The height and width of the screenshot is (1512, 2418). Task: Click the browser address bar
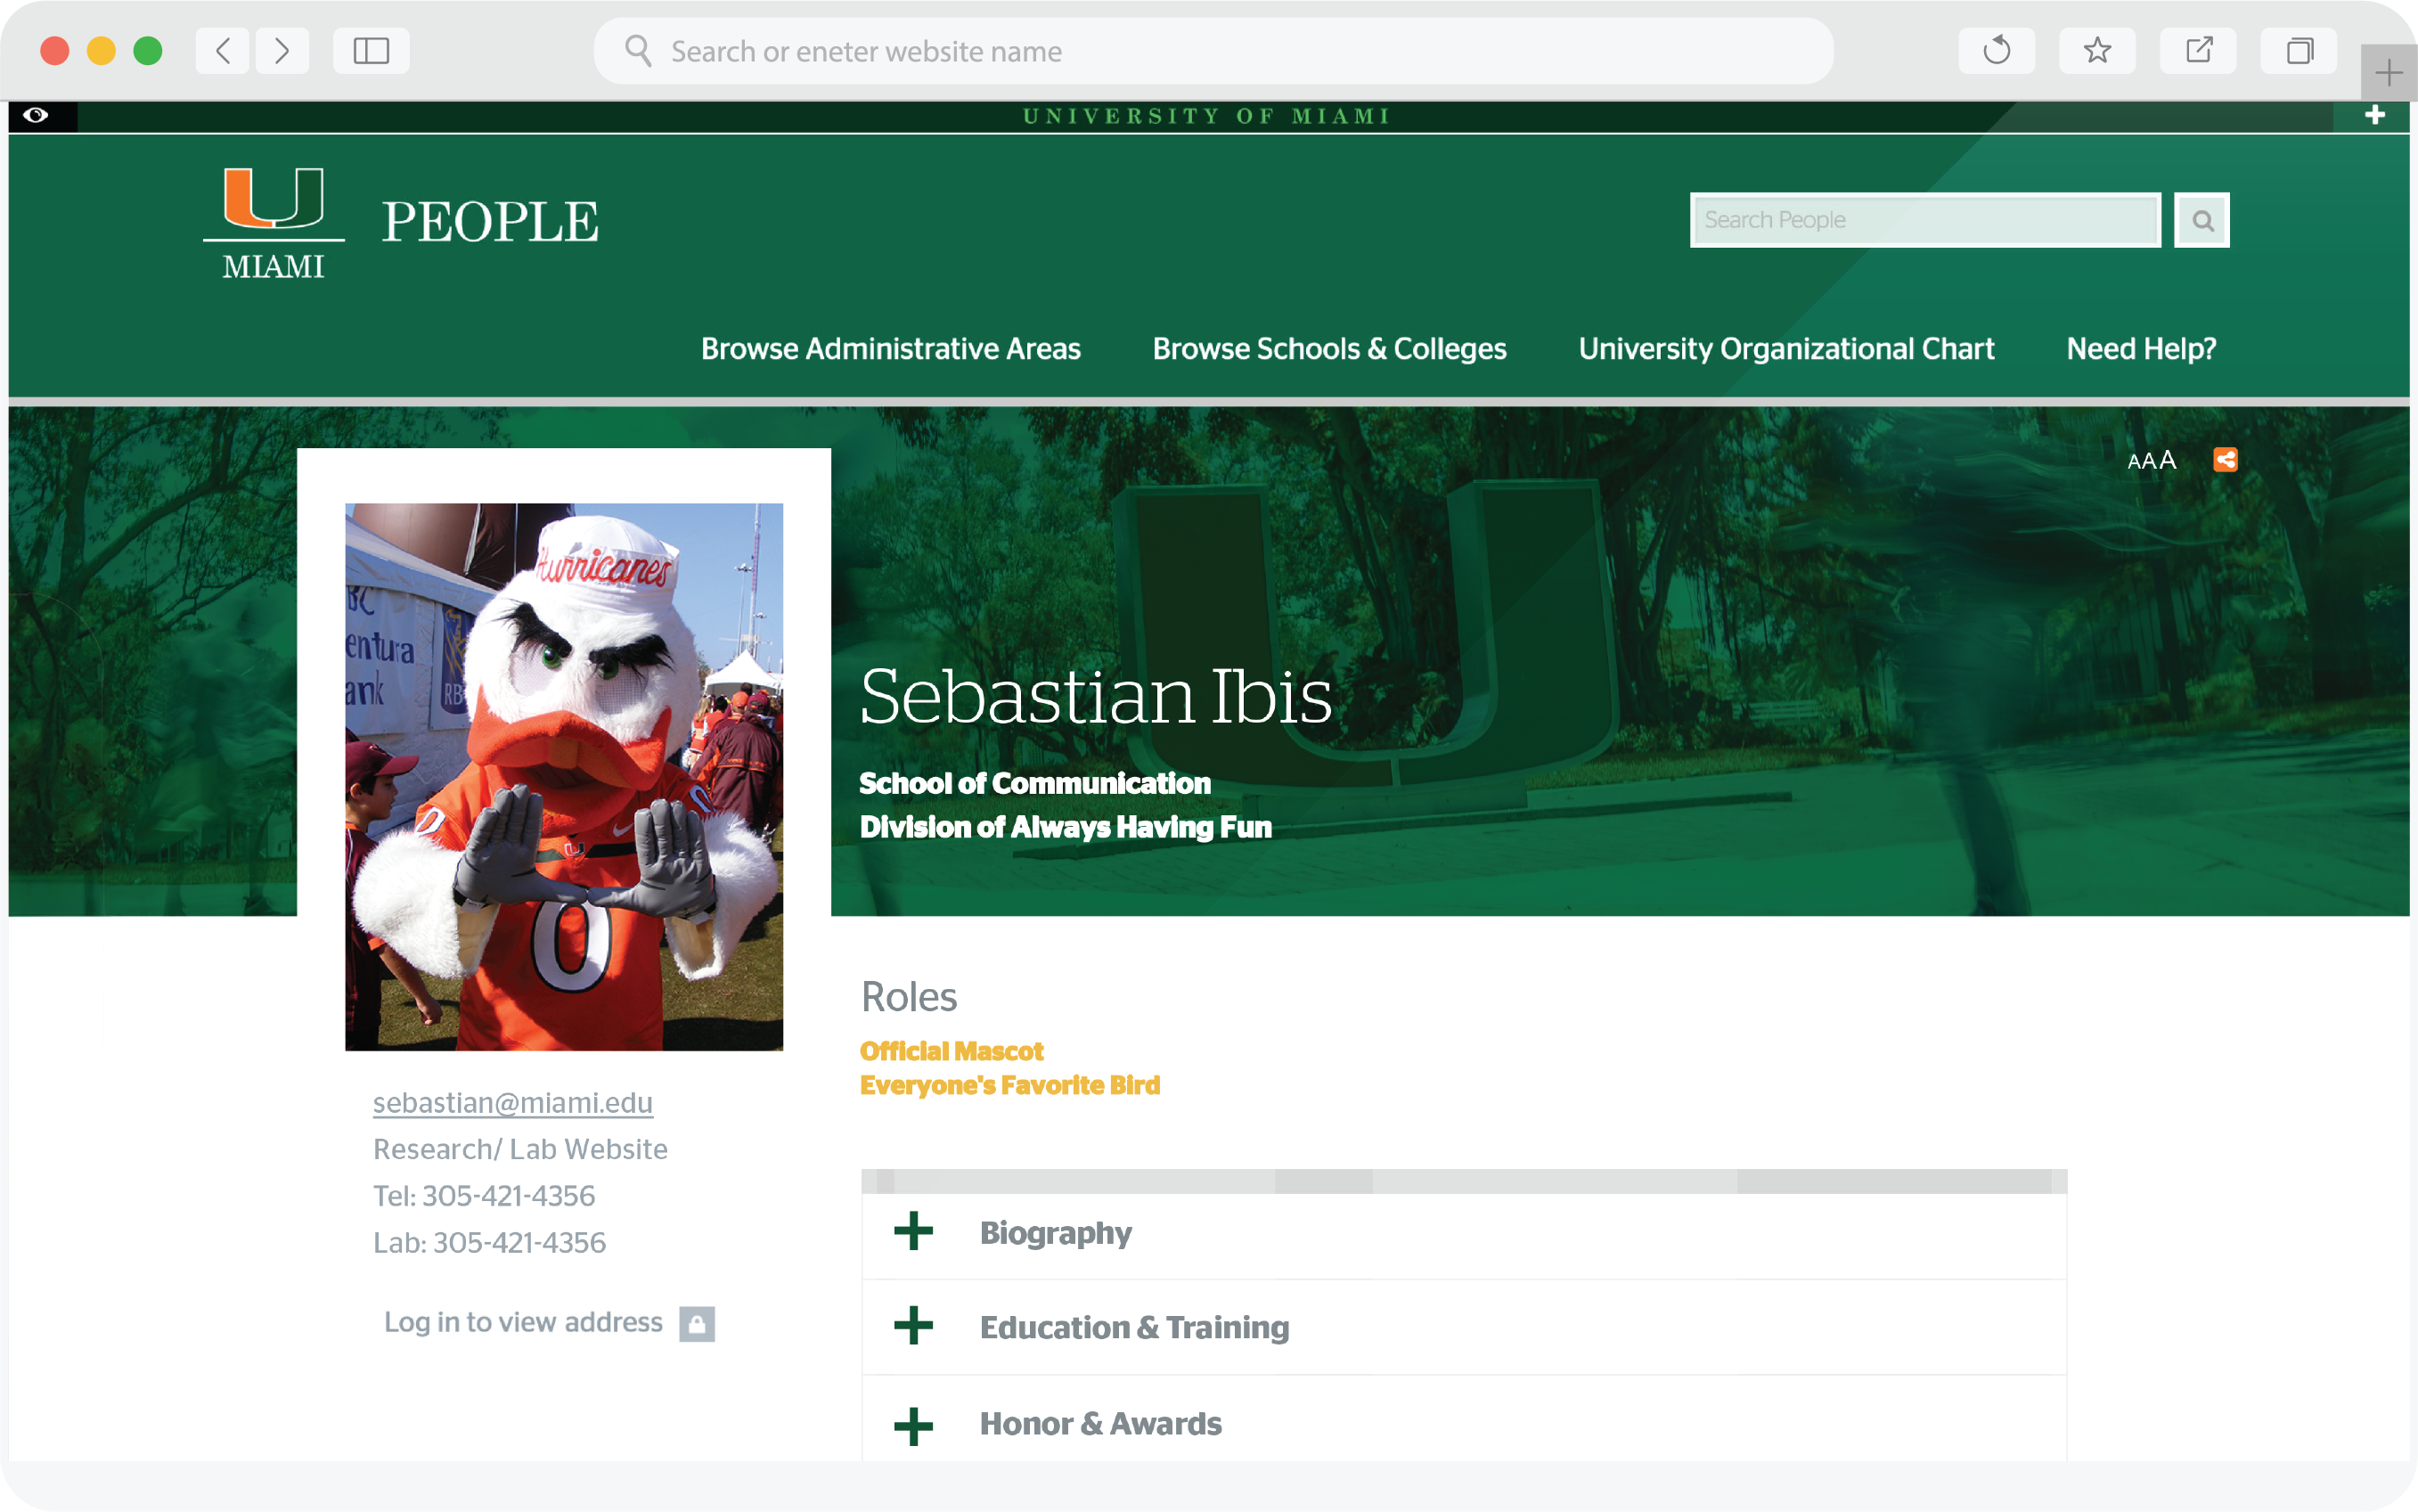click(1213, 50)
